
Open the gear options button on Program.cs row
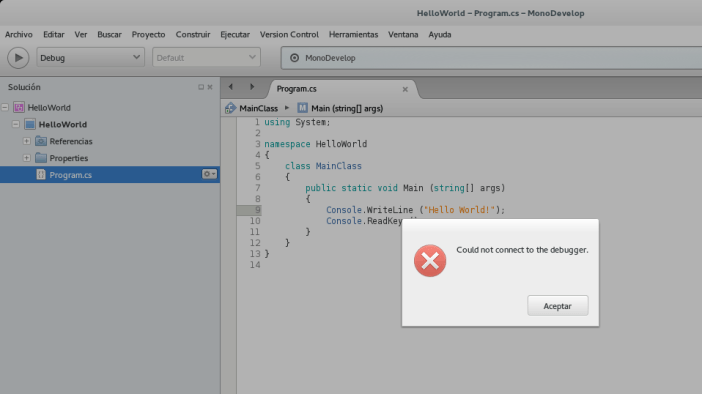click(x=209, y=174)
